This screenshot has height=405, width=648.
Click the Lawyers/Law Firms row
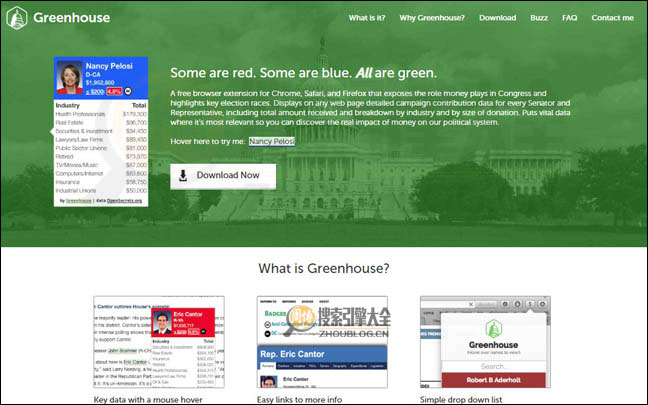pos(101,140)
